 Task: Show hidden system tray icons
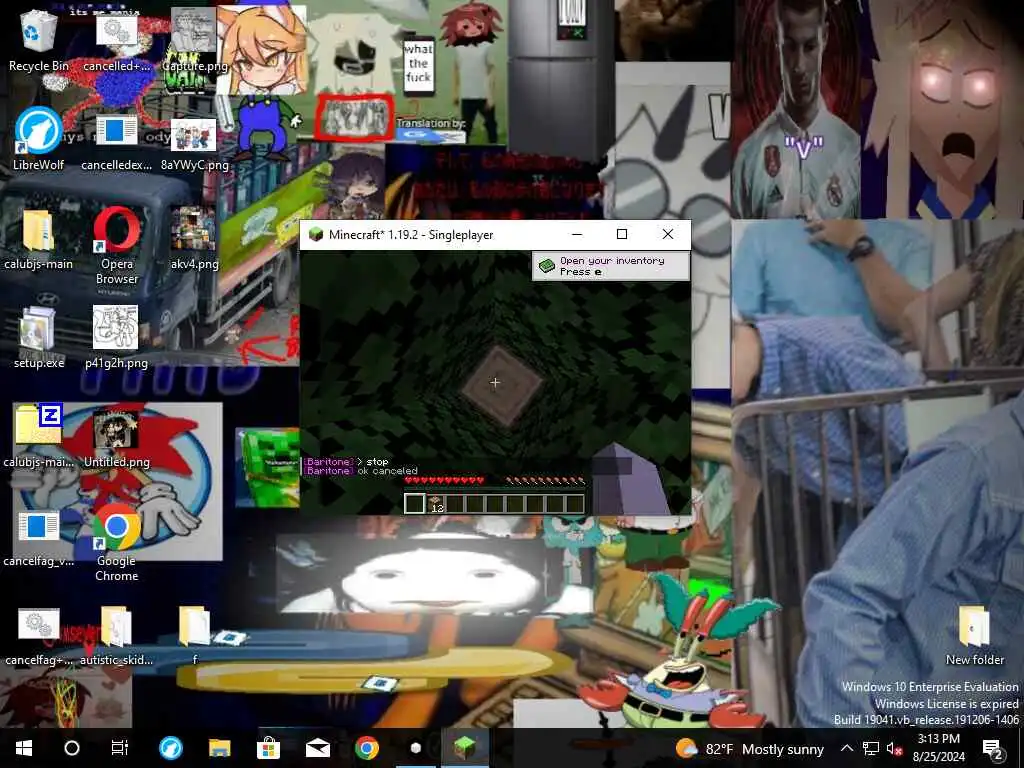click(846, 748)
